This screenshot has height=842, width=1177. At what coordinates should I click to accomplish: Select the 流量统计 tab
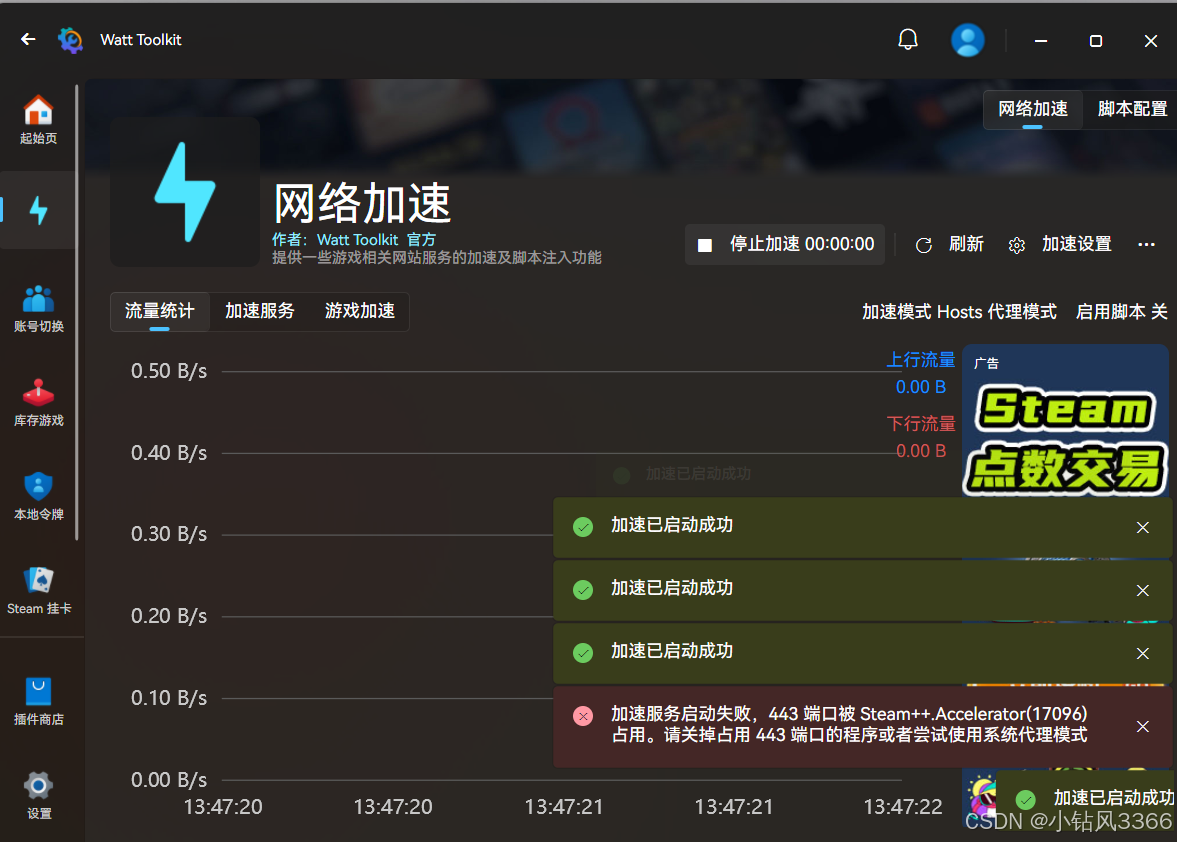[159, 311]
